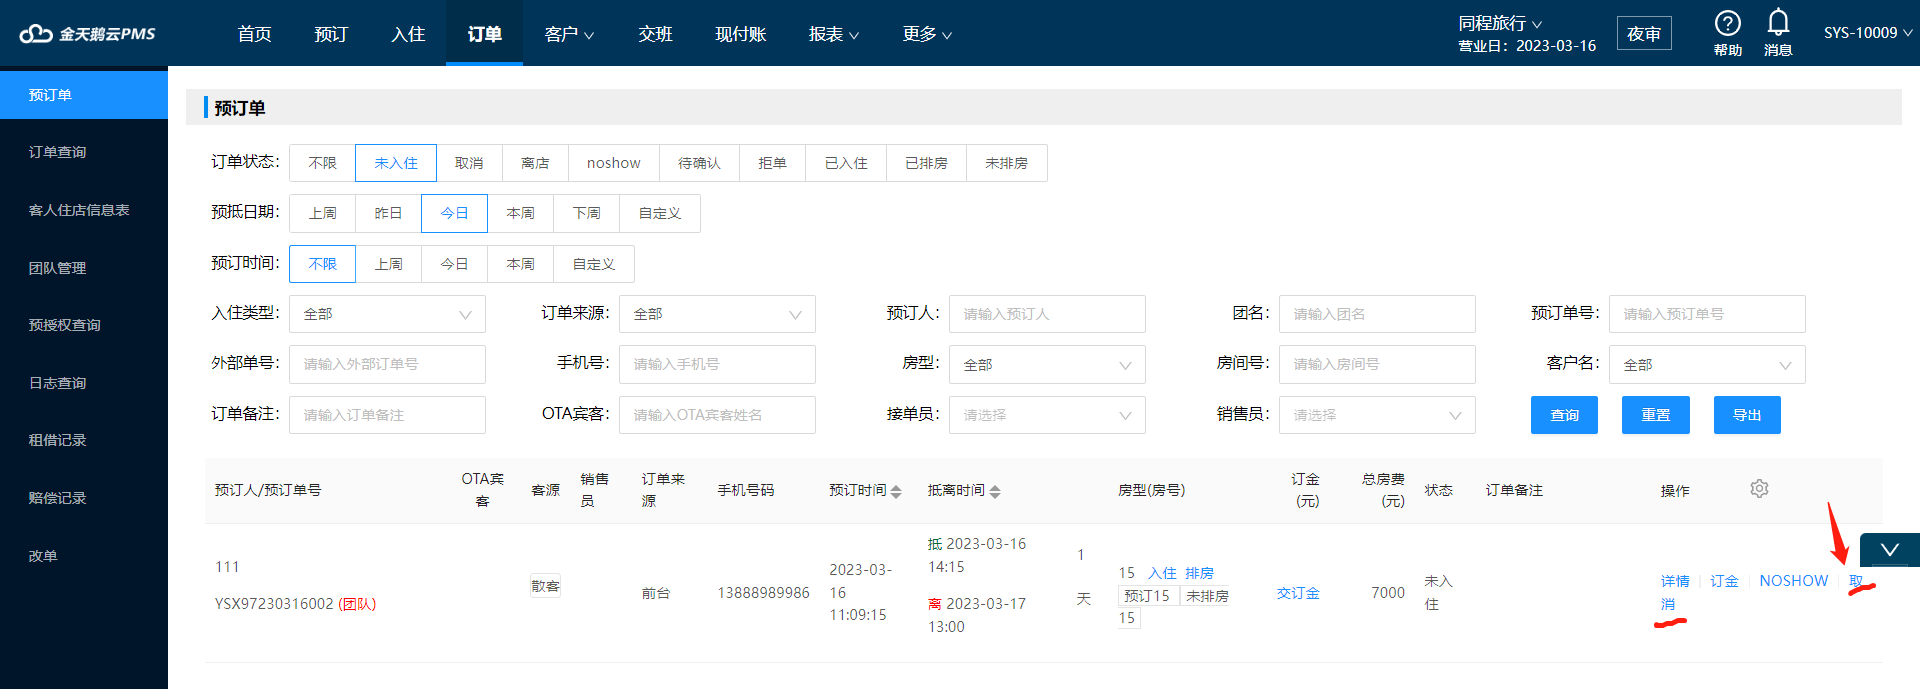Click the 订金 action link
The height and width of the screenshot is (689, 1920).
pos(1724,581)
